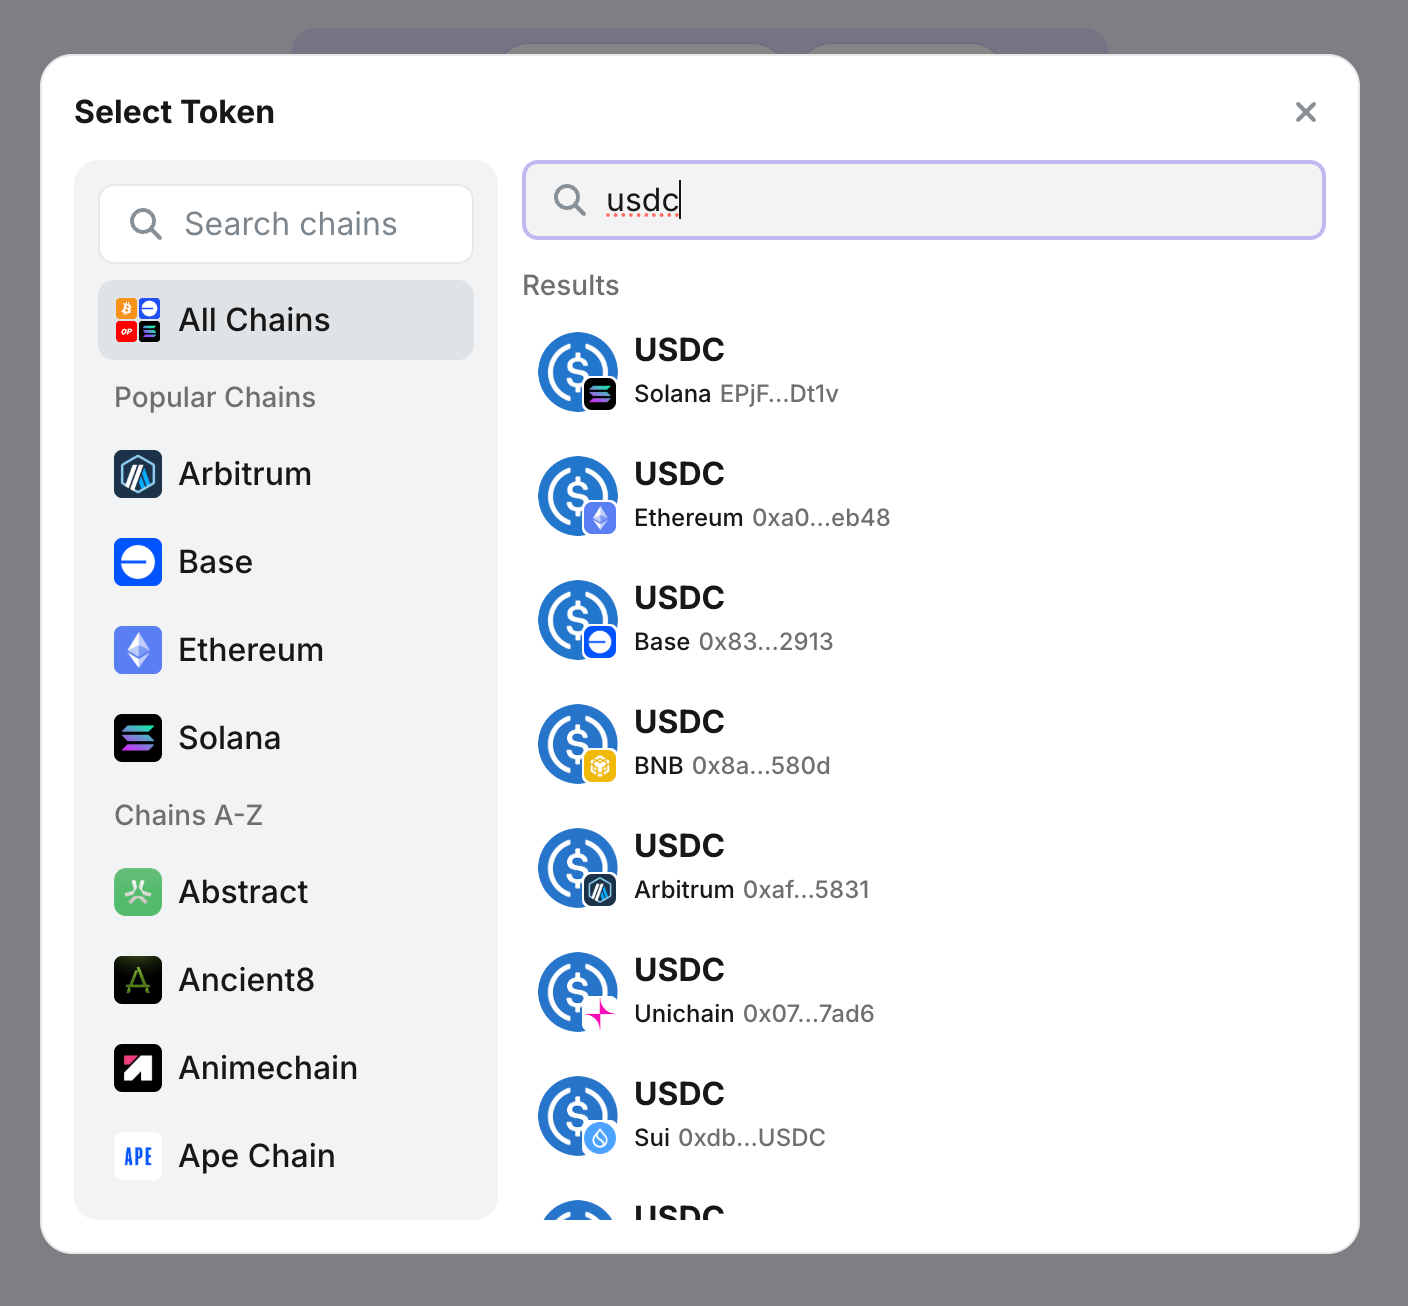The width and height of the screenshot is (1408, 1306).
Task: Click the green Abstract chain icon
Action: pos(138,892)
